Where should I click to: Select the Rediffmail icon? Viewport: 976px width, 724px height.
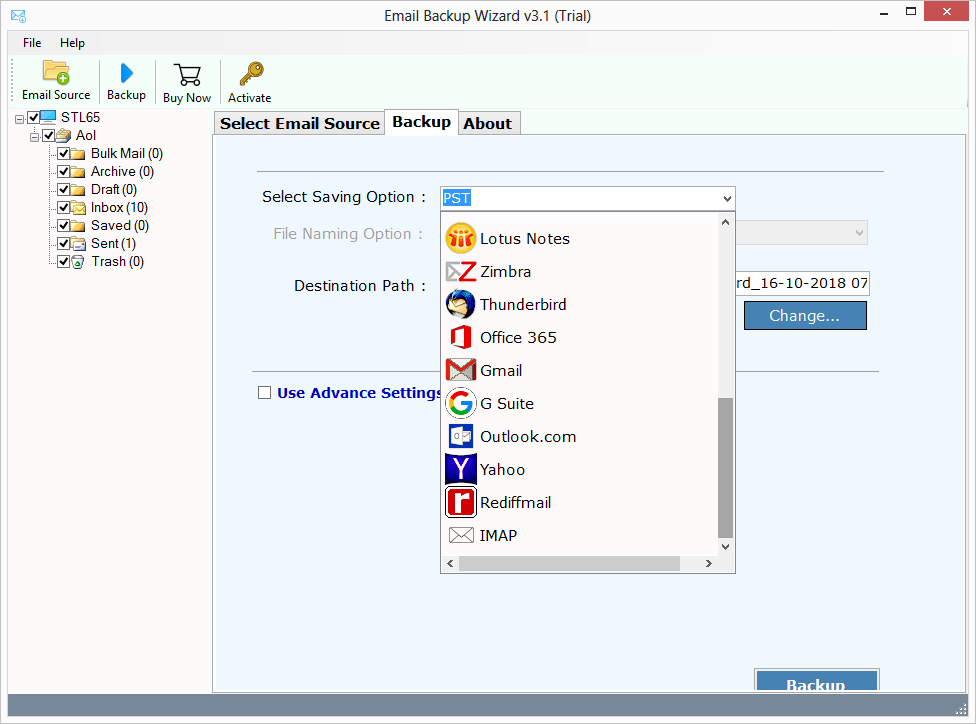[461, 502]
